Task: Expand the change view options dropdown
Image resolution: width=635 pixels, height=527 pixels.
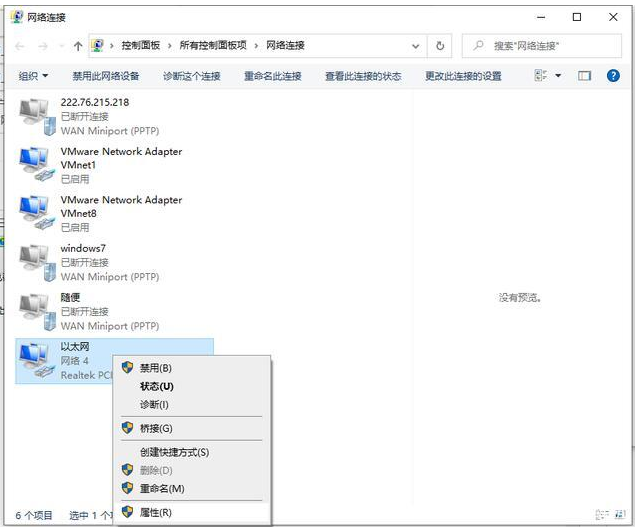Action: [x=558, y=76]
